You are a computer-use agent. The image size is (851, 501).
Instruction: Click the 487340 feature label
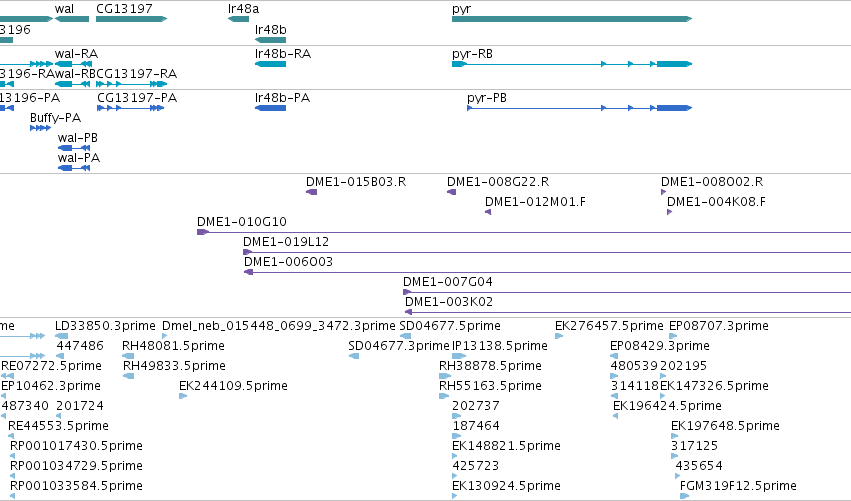[x=25, y=406]
